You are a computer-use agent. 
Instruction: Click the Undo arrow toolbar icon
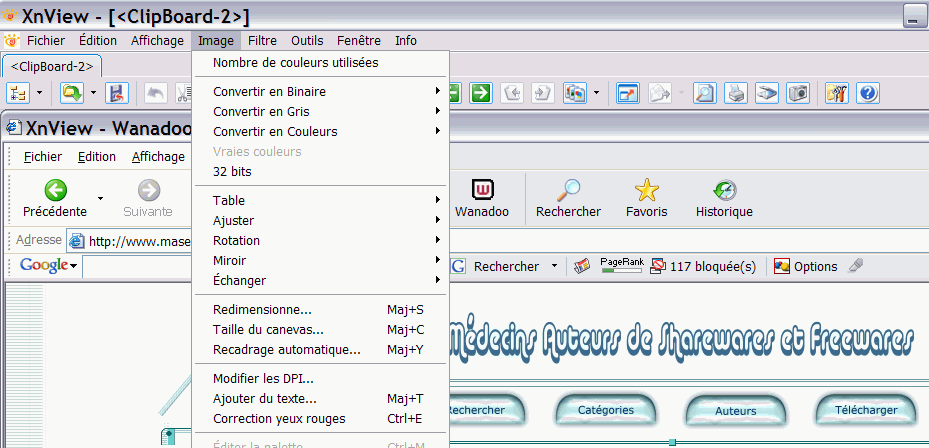point(156,93)
